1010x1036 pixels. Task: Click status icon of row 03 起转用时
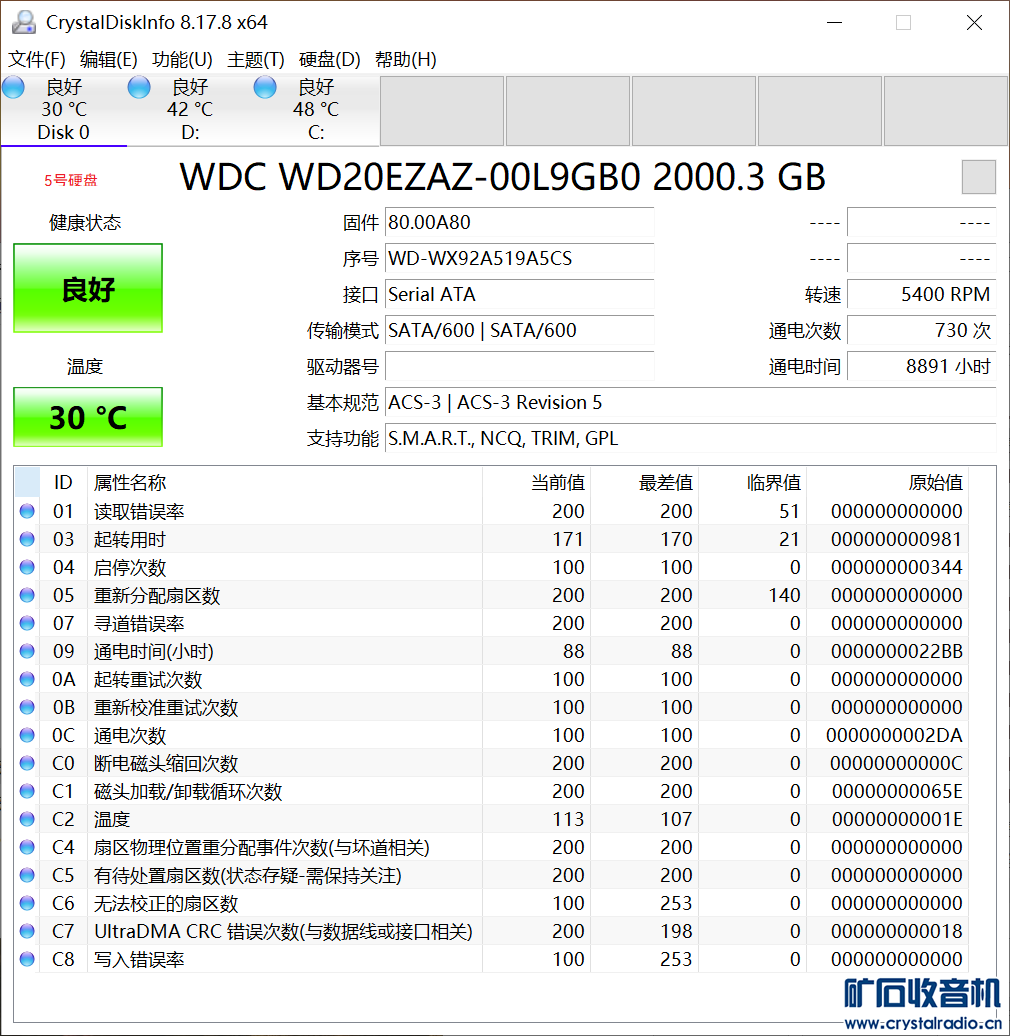pyautogui.click(x=27, y=539)
